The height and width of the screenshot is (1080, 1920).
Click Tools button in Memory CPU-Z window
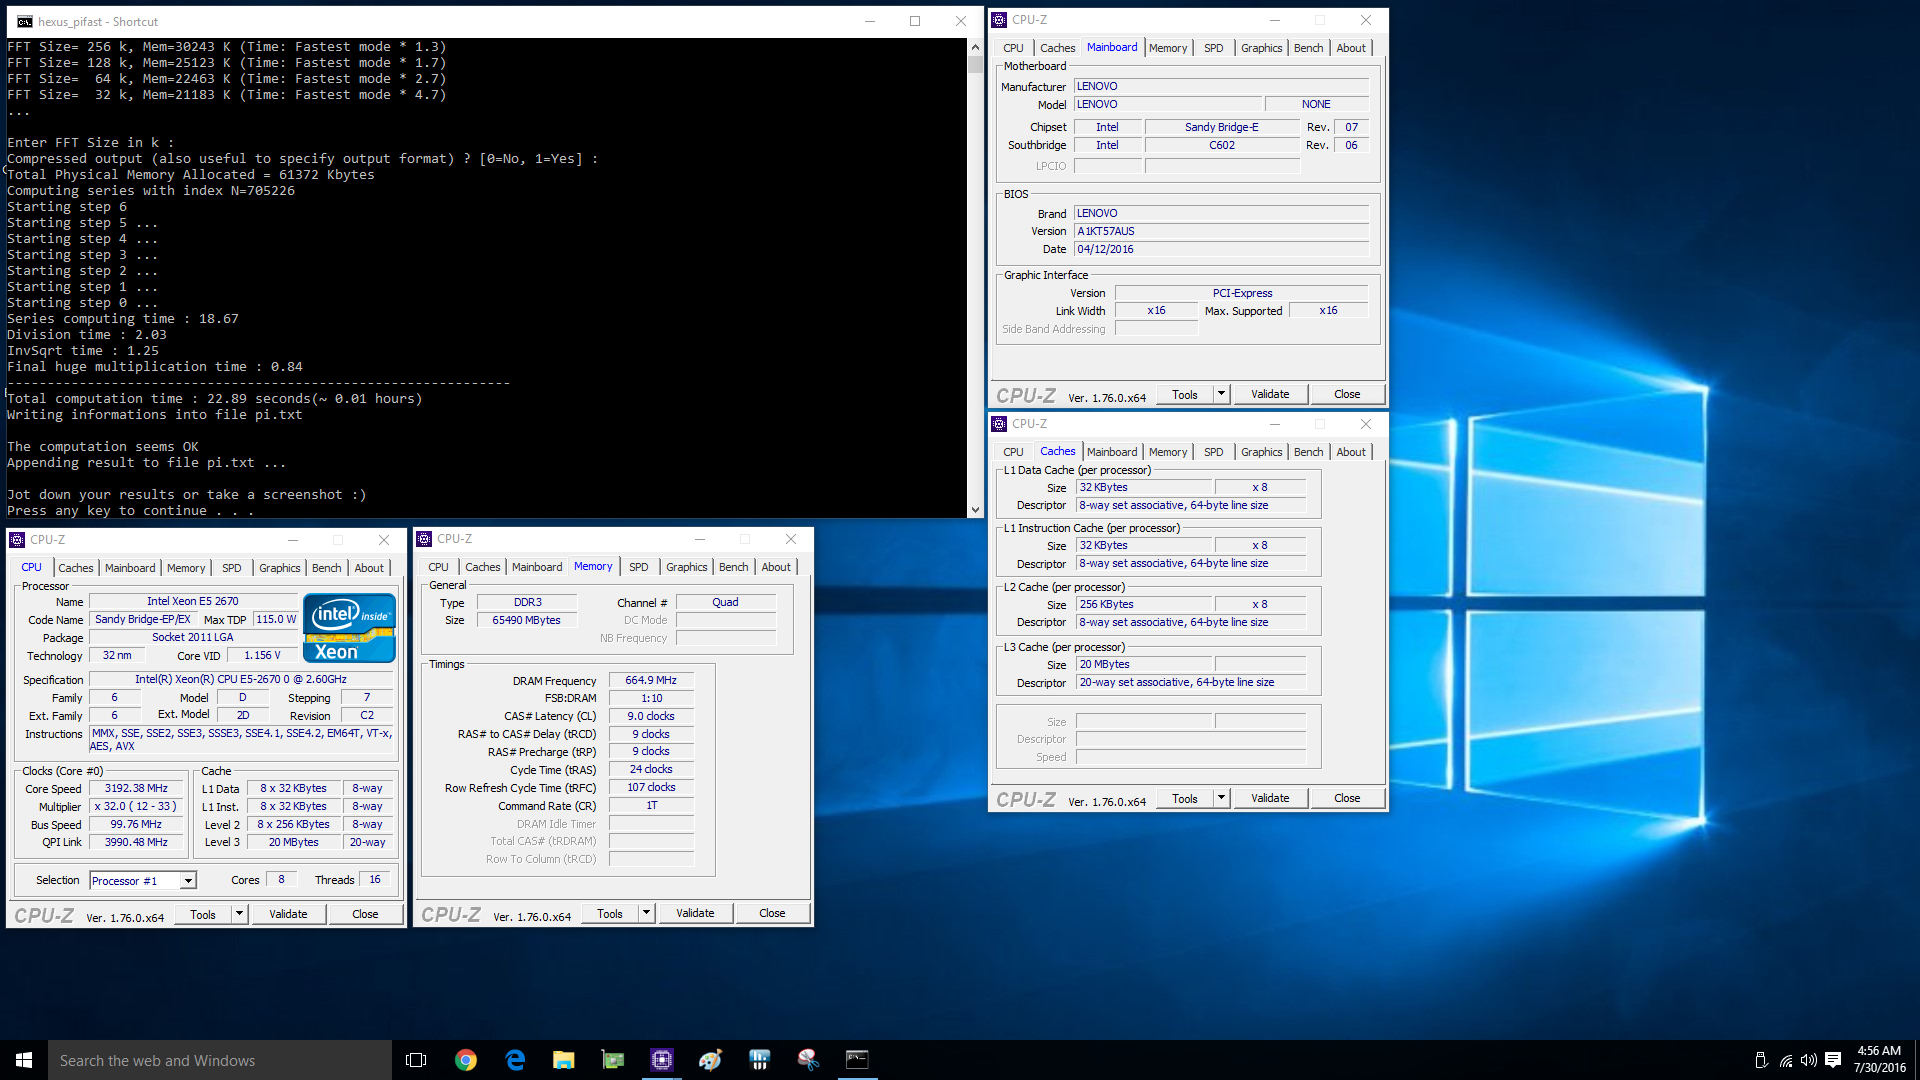click(x=610, y=913)
